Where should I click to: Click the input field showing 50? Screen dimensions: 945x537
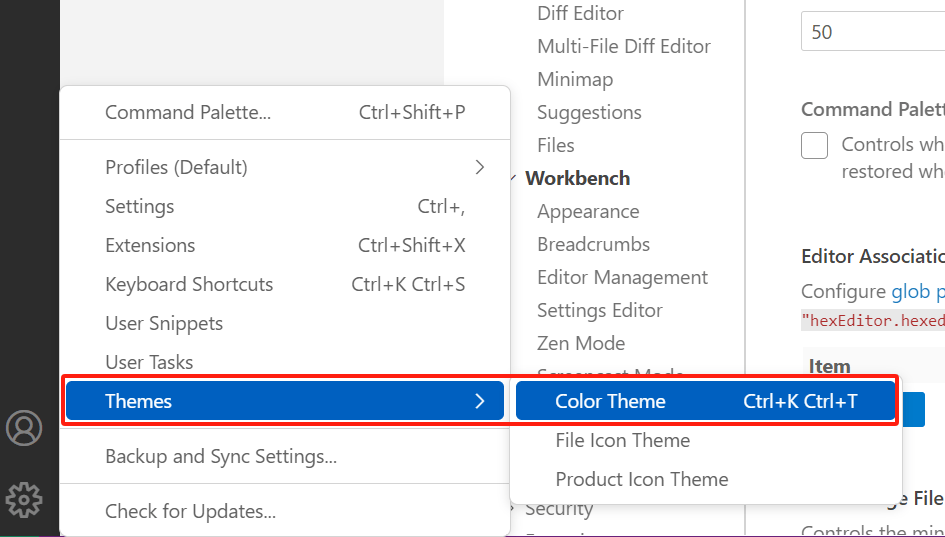click(873, 32)
